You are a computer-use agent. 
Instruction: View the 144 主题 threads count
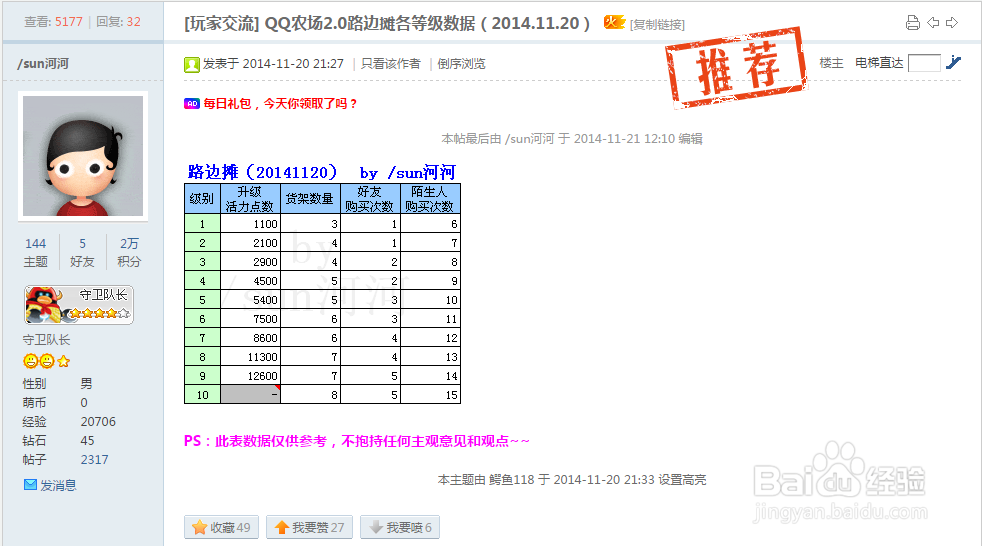(36, 252)
